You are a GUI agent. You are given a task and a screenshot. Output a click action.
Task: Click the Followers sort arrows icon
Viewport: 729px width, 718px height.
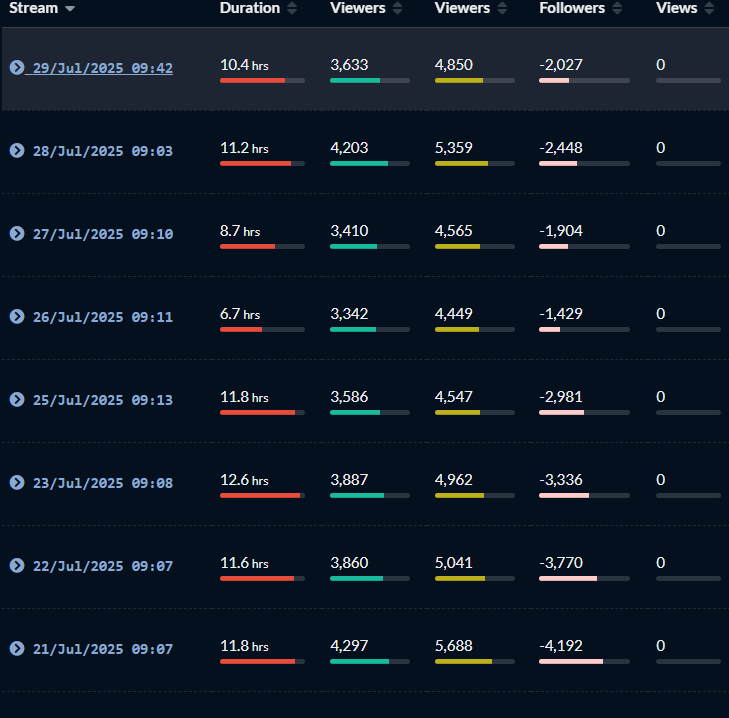coord(617,8)
